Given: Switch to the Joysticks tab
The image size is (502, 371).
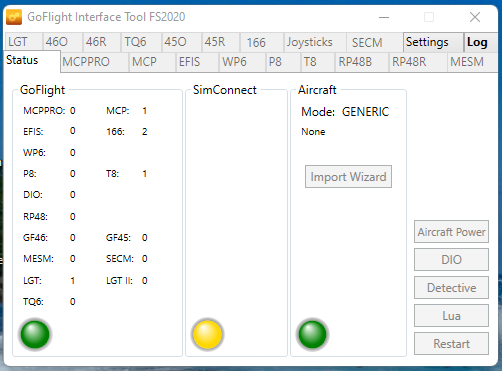Looking at the screenshot, I should coord(315,42).
